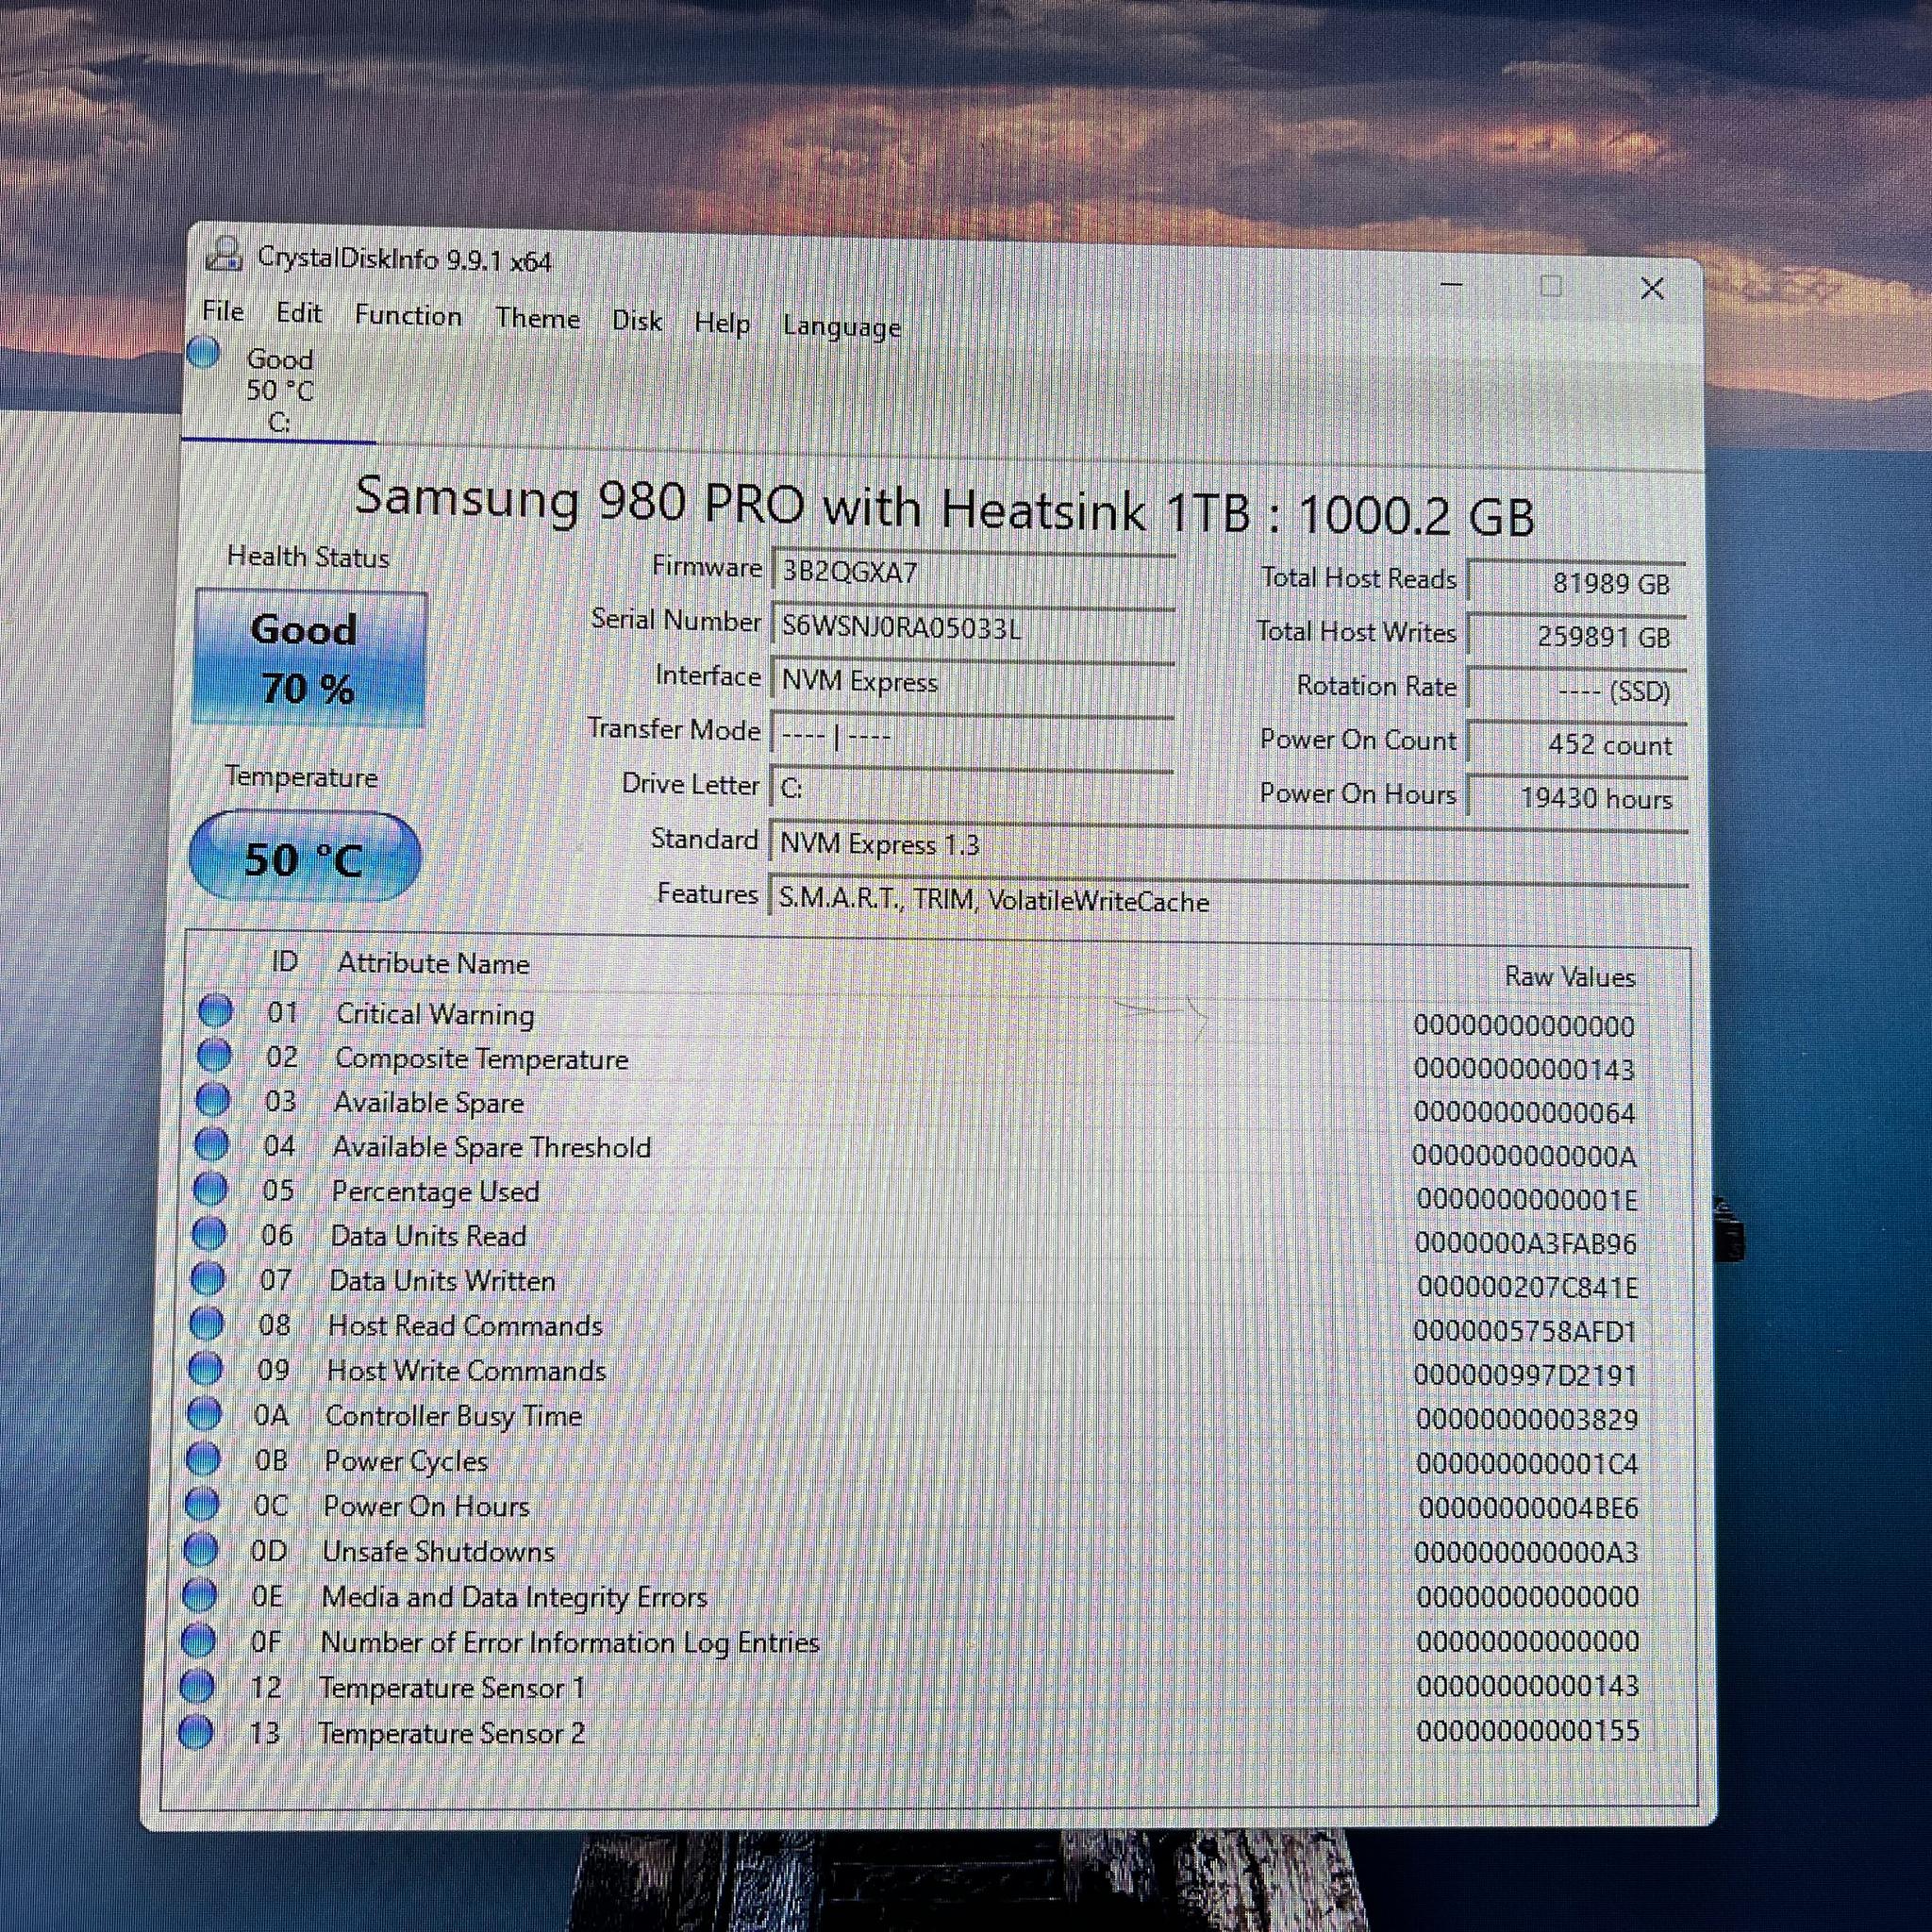Screen dimensions: 1932x1932
Task: Click status orb for Data Units Written row
Action: click(208, 1278)
